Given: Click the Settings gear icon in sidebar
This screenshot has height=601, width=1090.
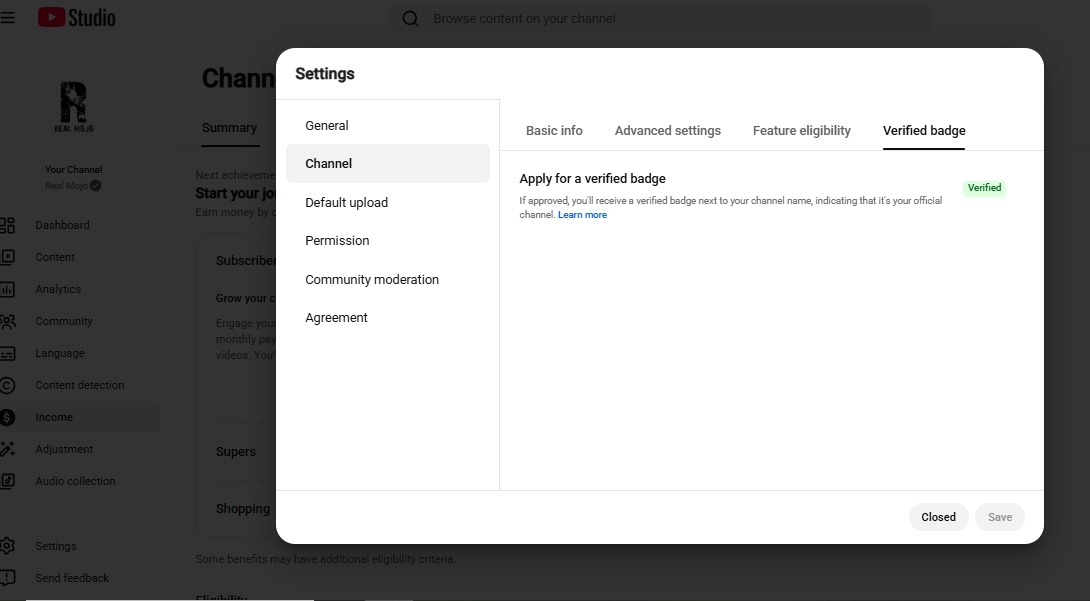Looking at the screenshot, I should coord(7,546).
